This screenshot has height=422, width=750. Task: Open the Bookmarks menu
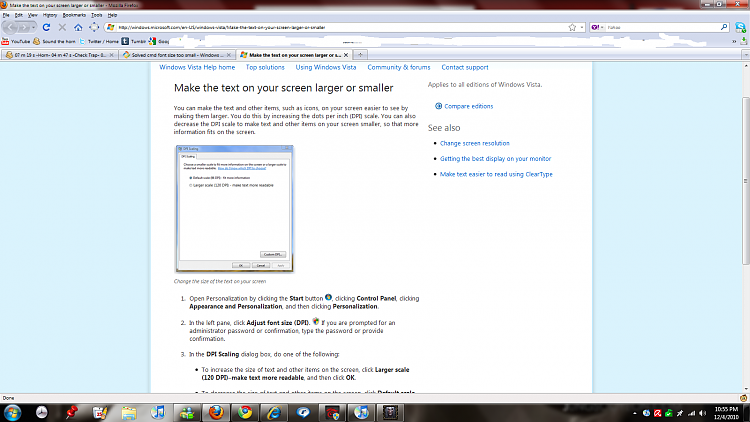tap(74, 15)
